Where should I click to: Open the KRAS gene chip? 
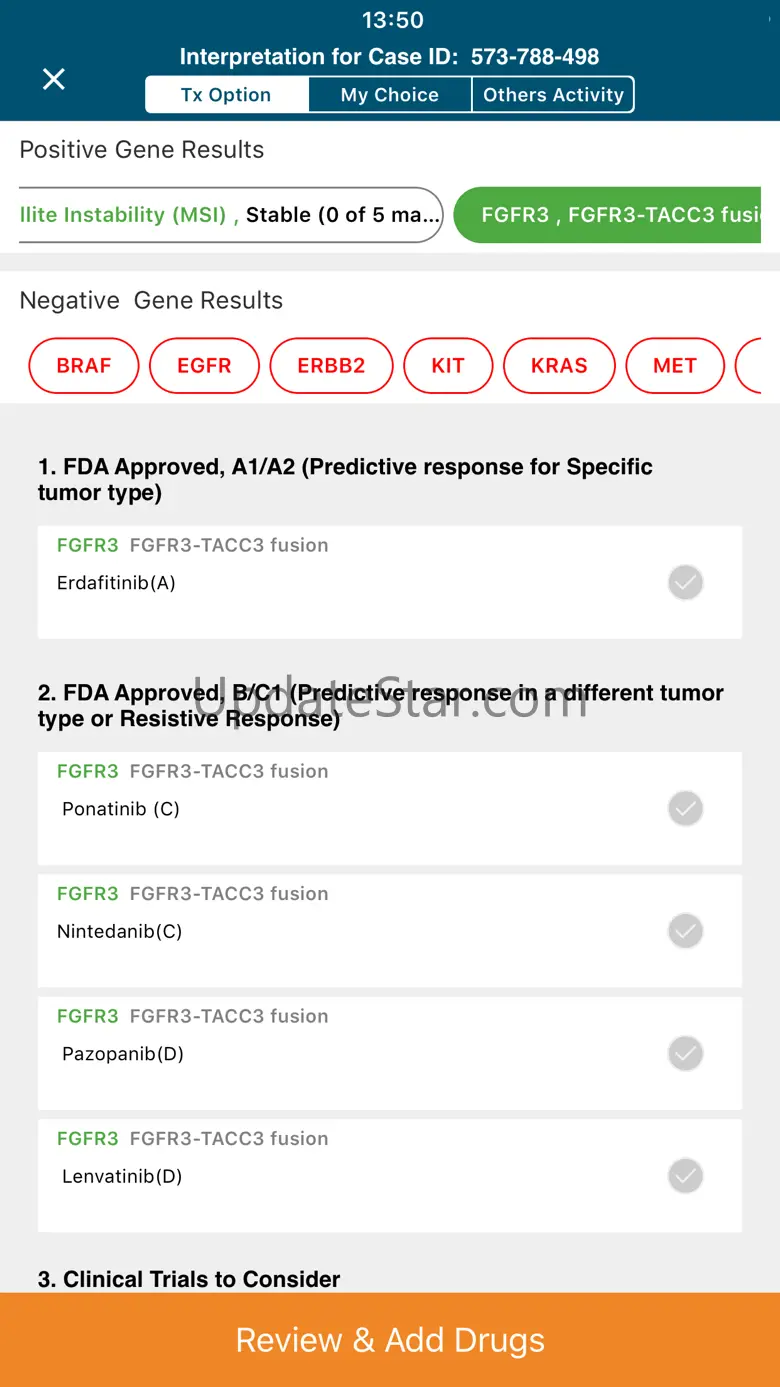tap(559, 366)
